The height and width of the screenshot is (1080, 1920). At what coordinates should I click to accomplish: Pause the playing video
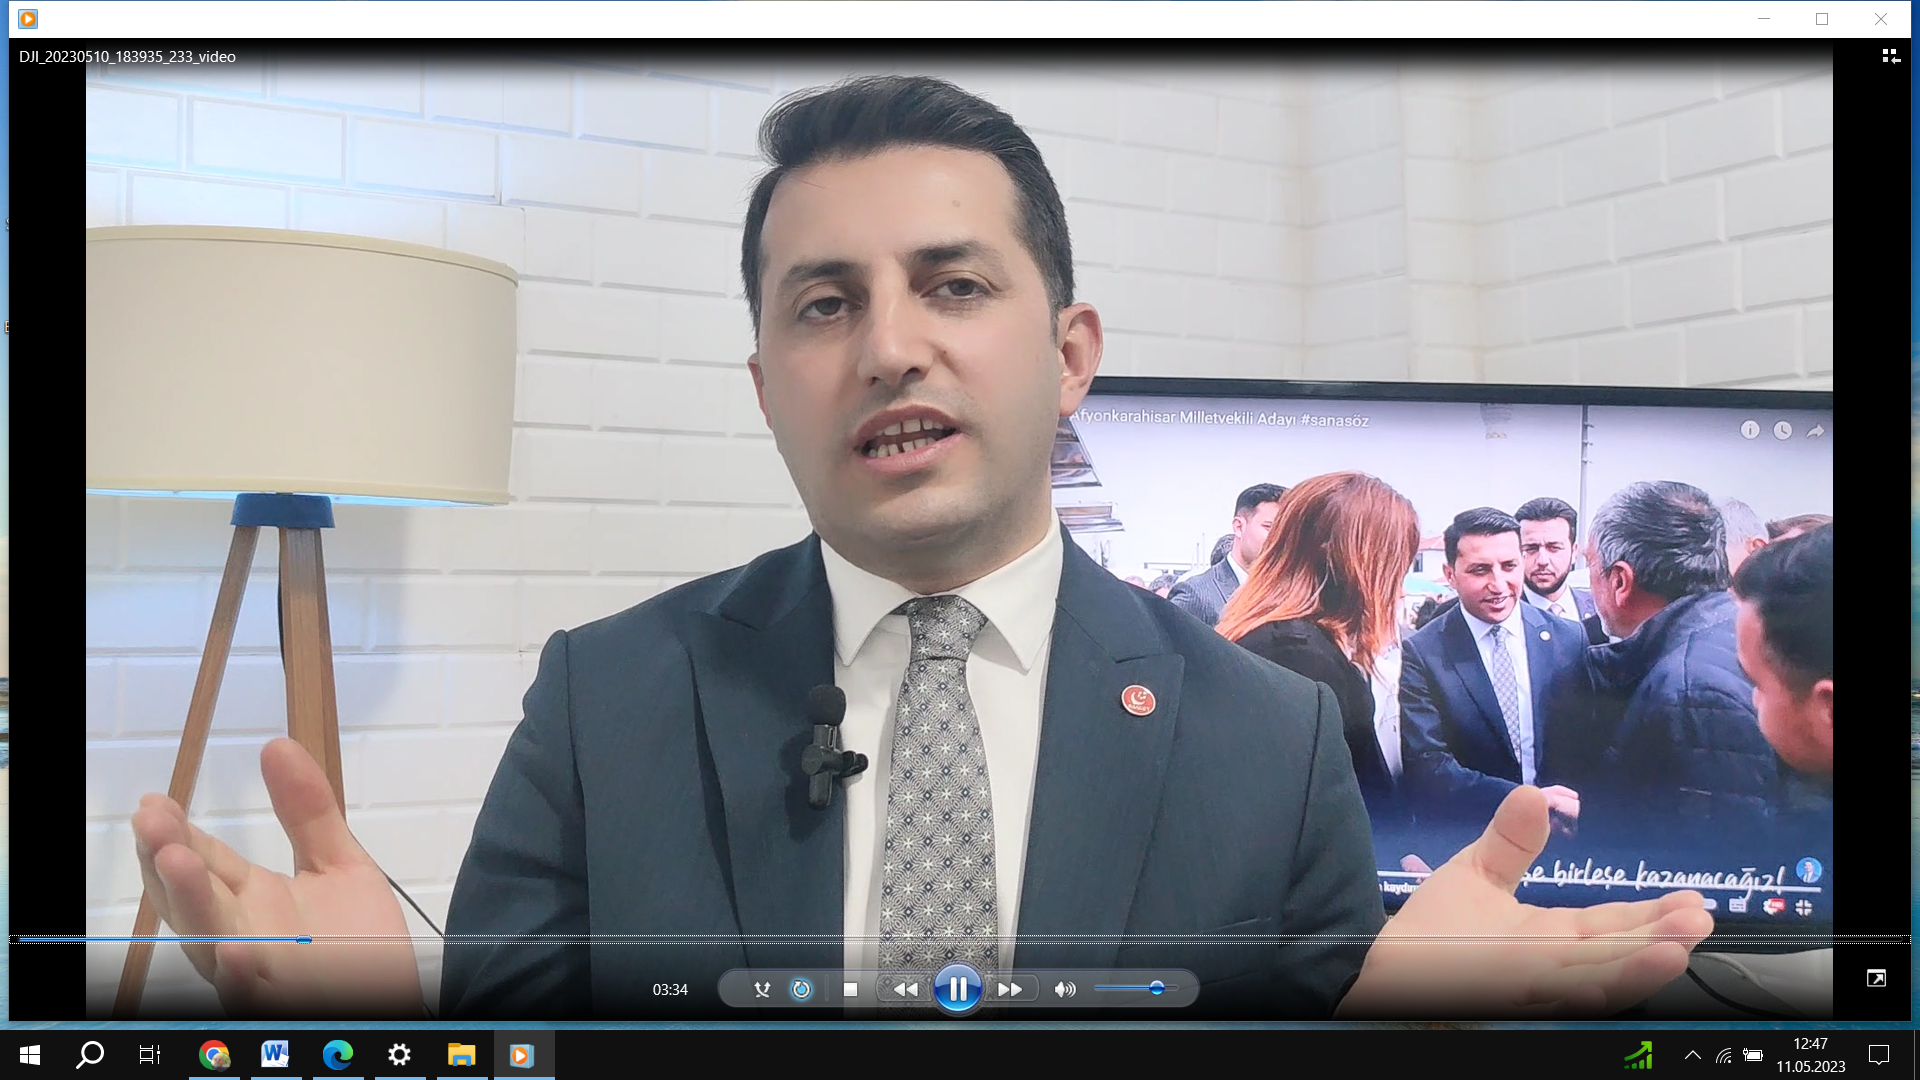coord(959,988)
